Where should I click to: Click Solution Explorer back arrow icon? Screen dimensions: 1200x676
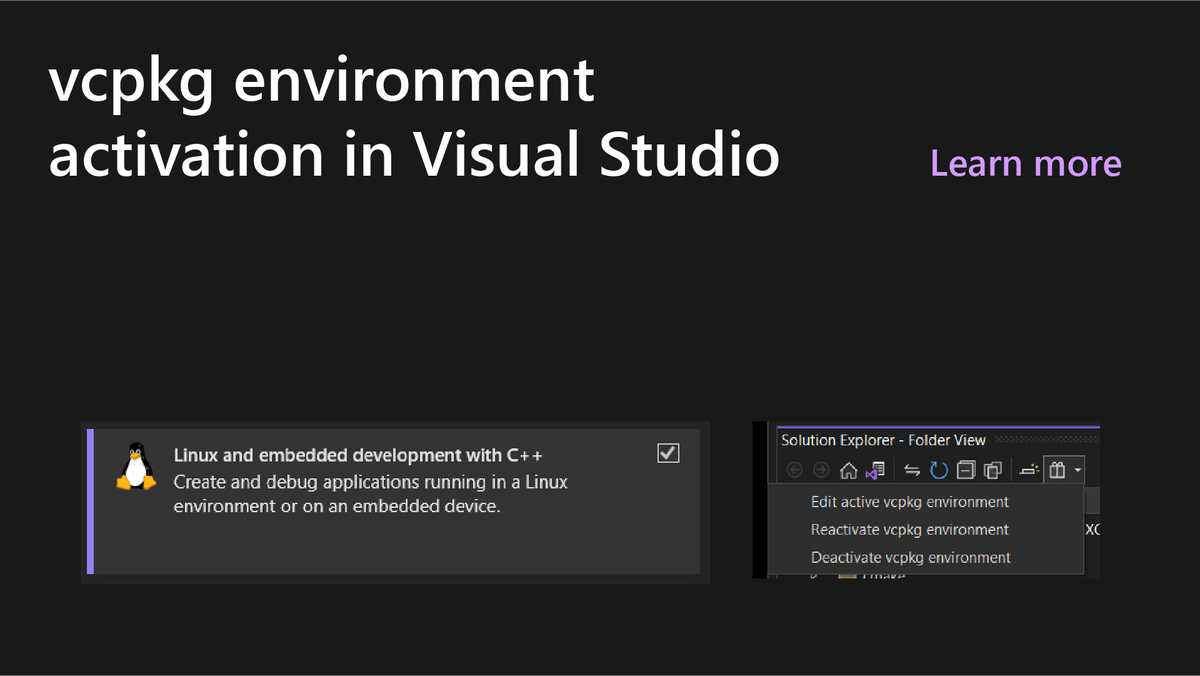(x=795, y=470)
